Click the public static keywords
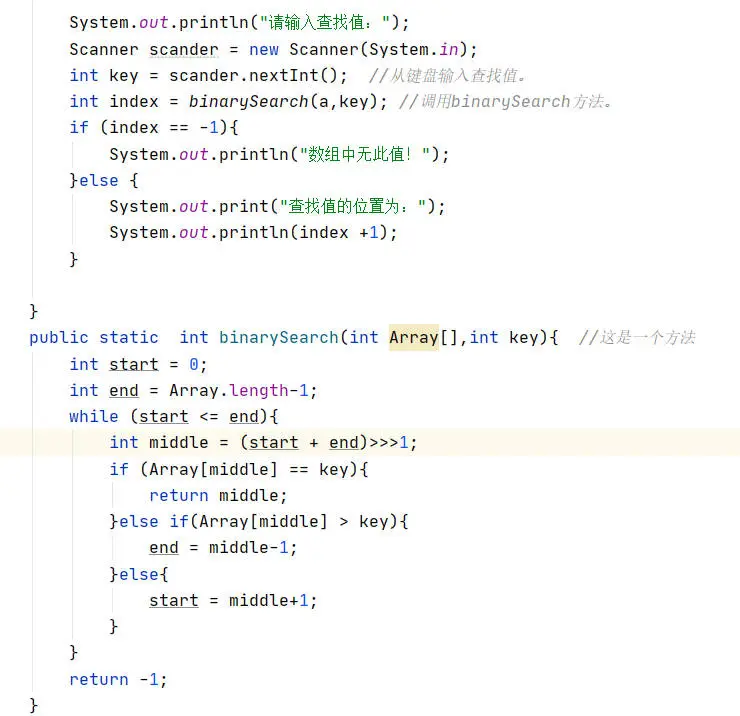This screenshot has width=740, height=716. 93,337
